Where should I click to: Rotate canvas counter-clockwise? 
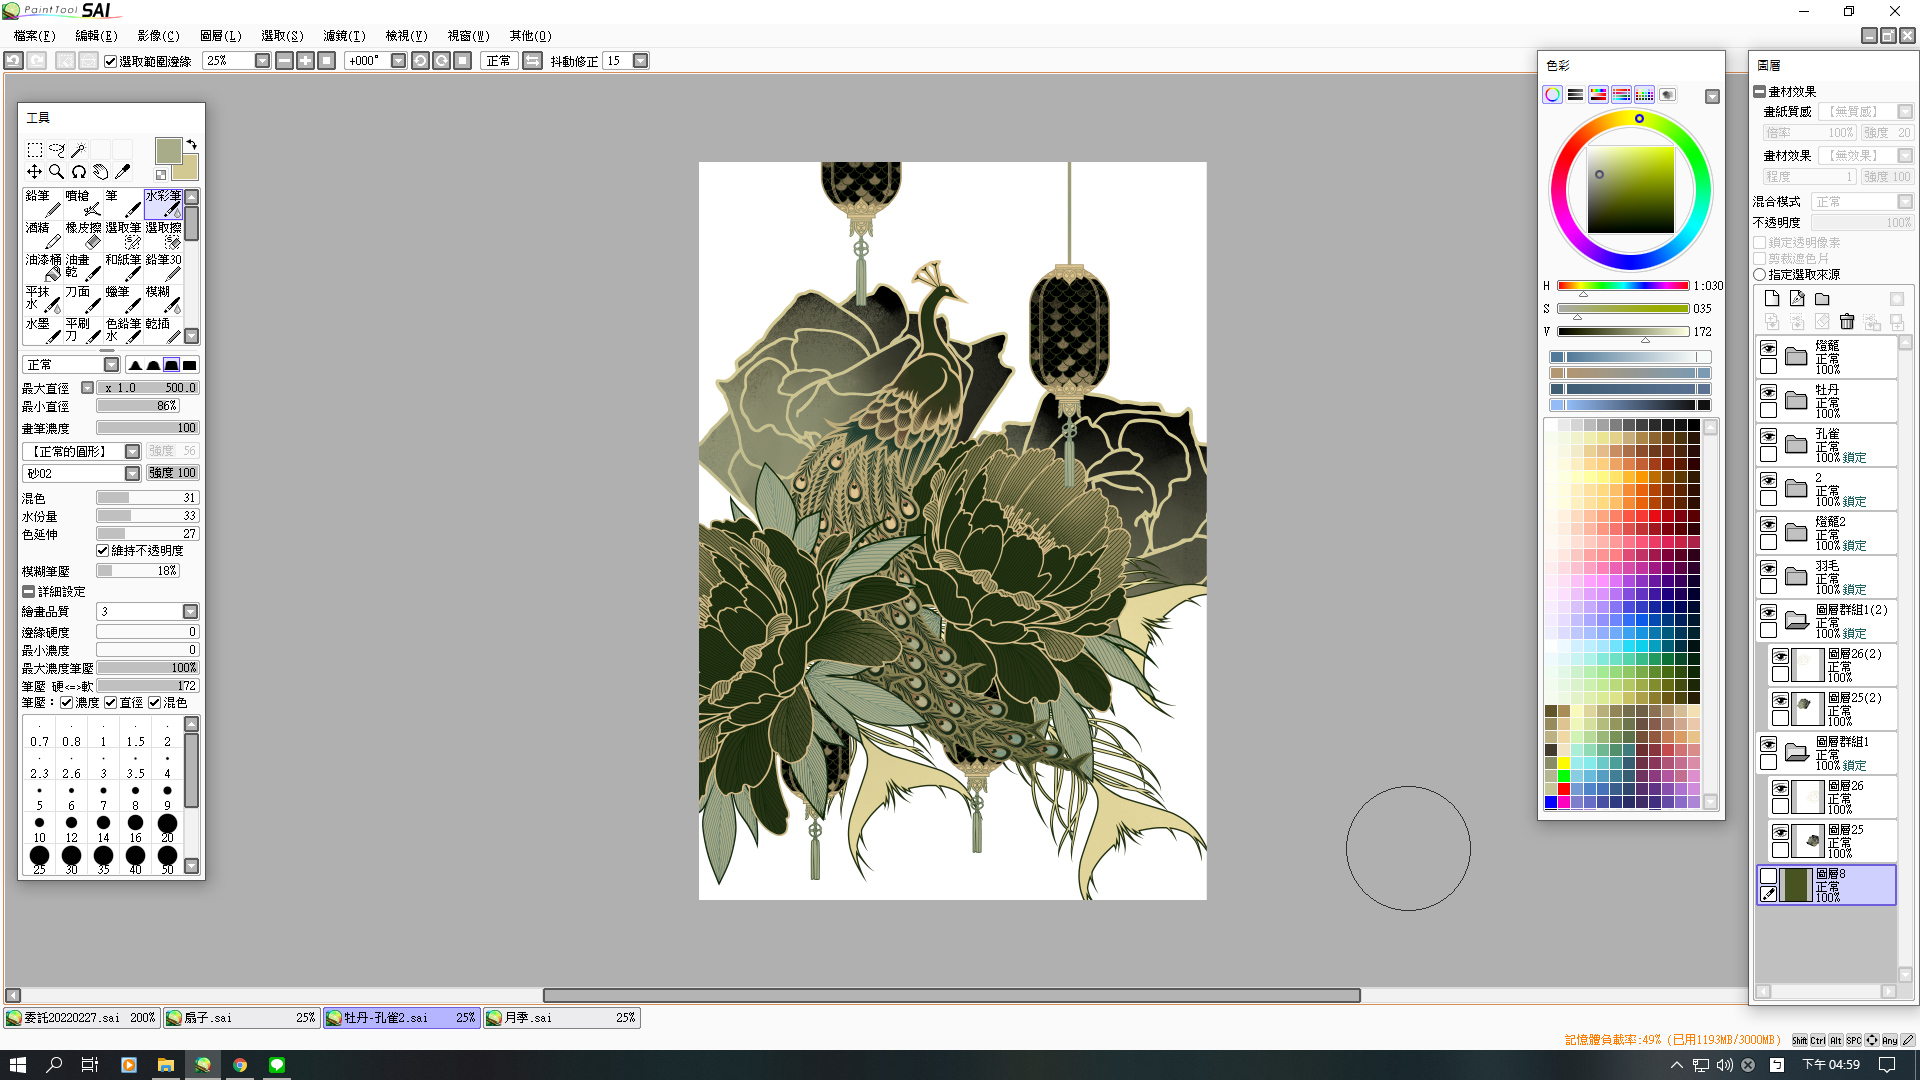pos(420,61)
